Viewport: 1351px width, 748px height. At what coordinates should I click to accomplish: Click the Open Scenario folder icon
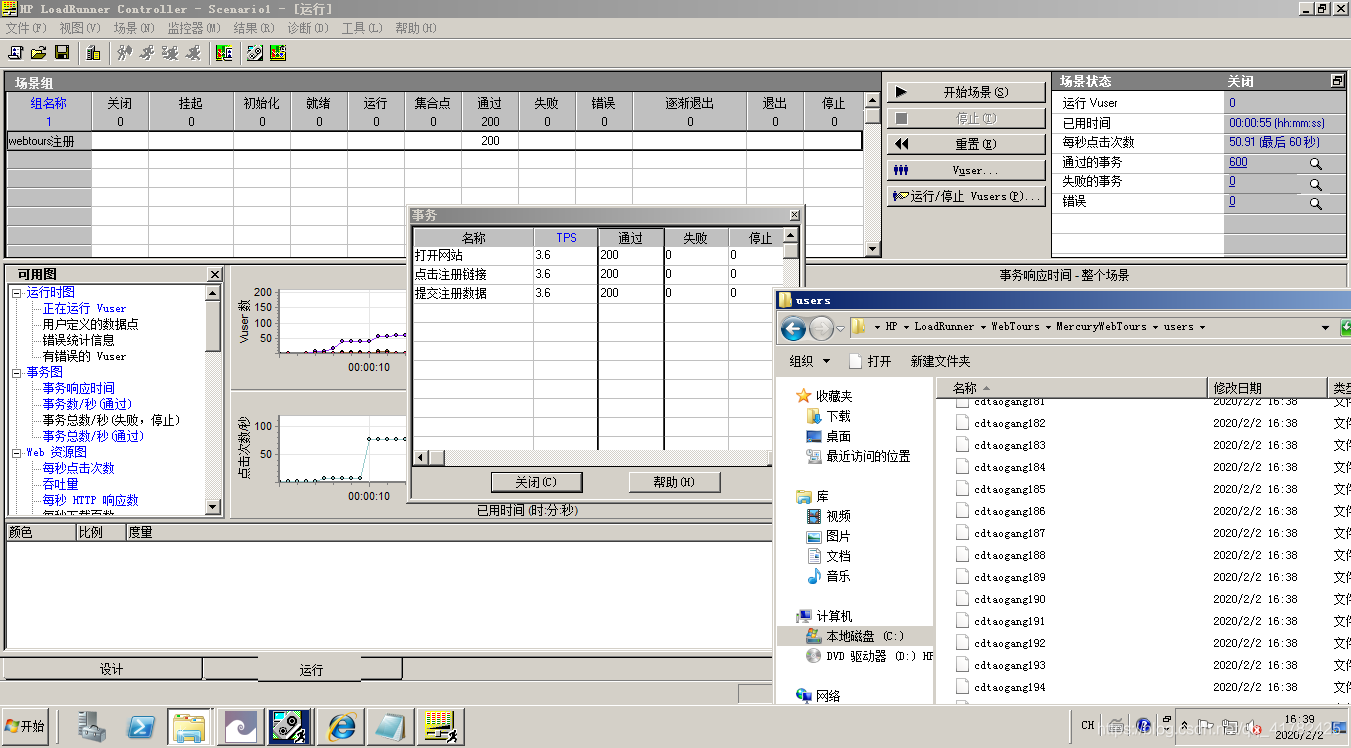click(x=38, y=53)
